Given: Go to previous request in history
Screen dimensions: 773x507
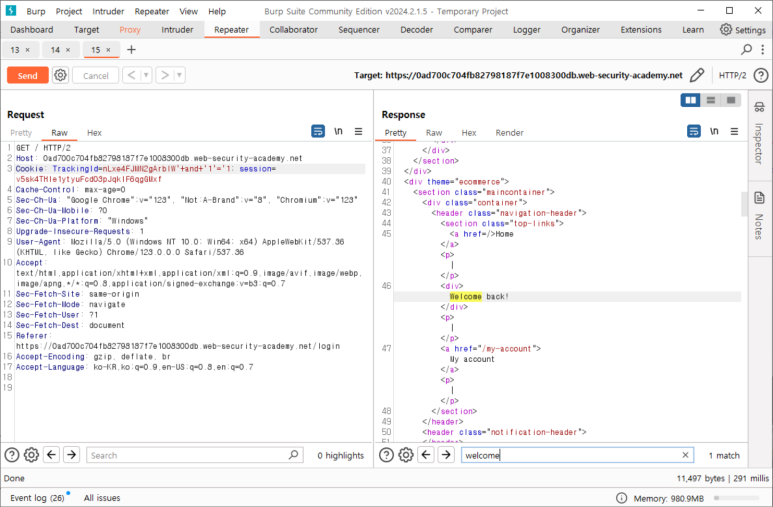Looking at the screenshot, I should point(131,75).
